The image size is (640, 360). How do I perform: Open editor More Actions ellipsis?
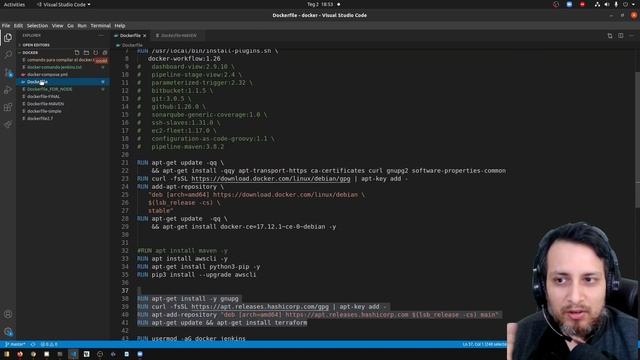point(631,36)
